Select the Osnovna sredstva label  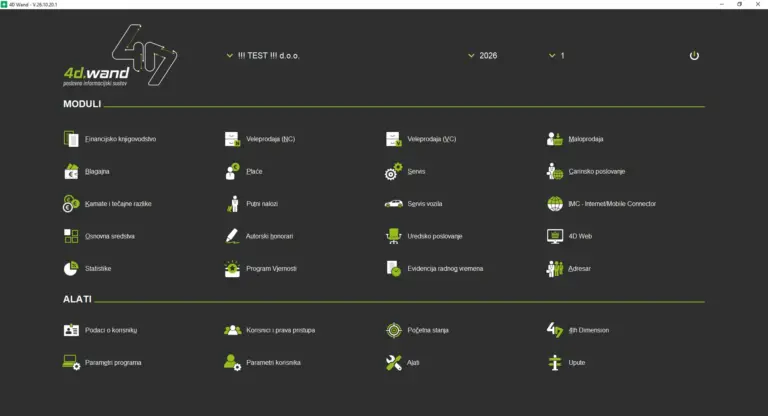110,236
